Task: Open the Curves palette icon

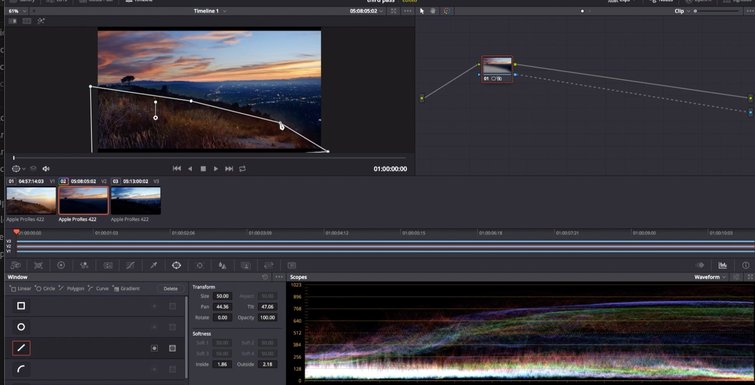Action: click(x=130, y=265)
